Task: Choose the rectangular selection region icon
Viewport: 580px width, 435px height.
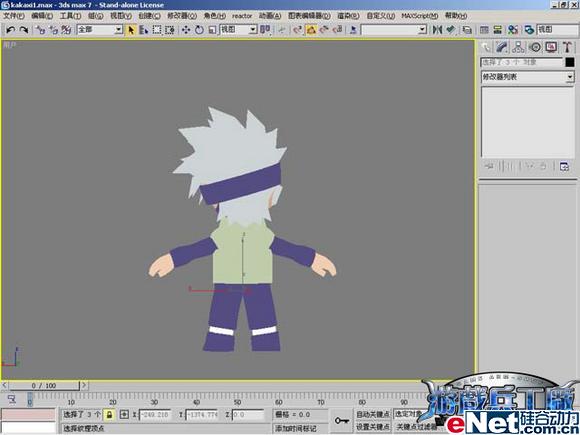Action: tap(157, 30)
